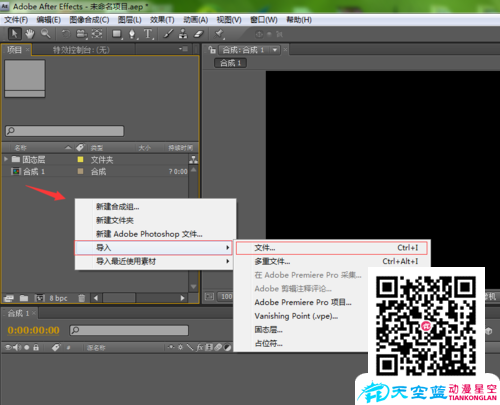Toggle the composition viewer lock icon
The width and height of the screenshot is (500, 405).
[212, 50]
